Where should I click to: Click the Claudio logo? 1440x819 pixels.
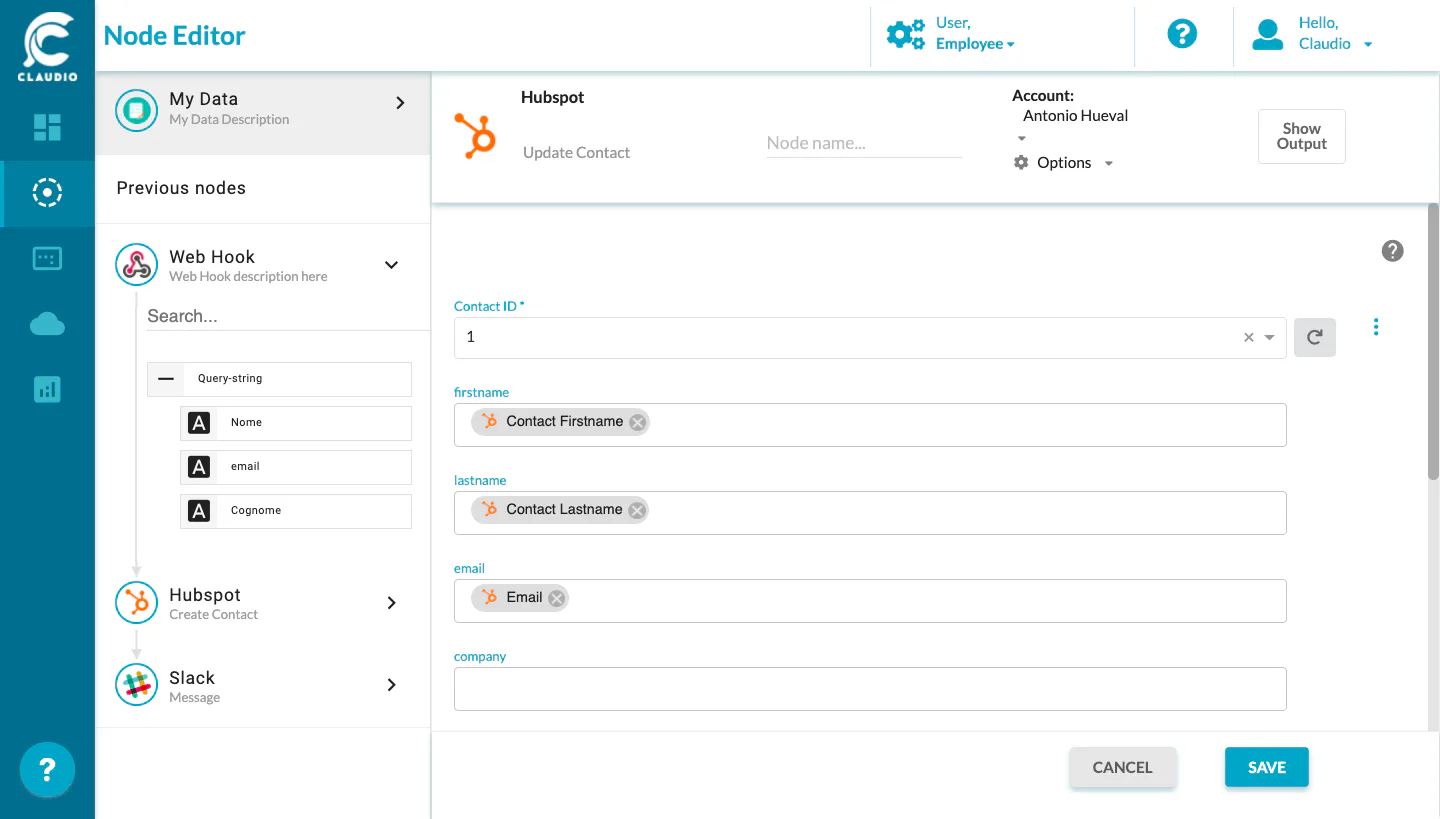coord(47,46)
